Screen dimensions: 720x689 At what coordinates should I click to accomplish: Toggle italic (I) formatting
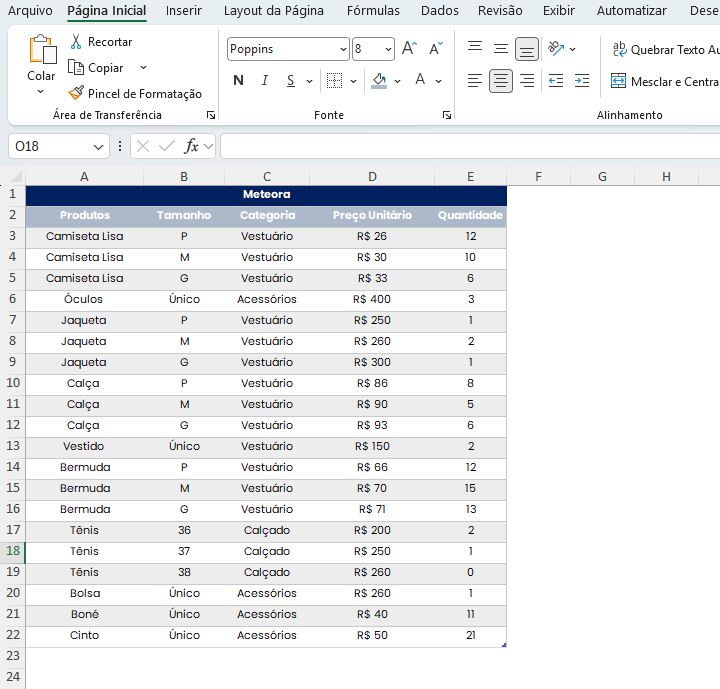click(x=264, y=81)
